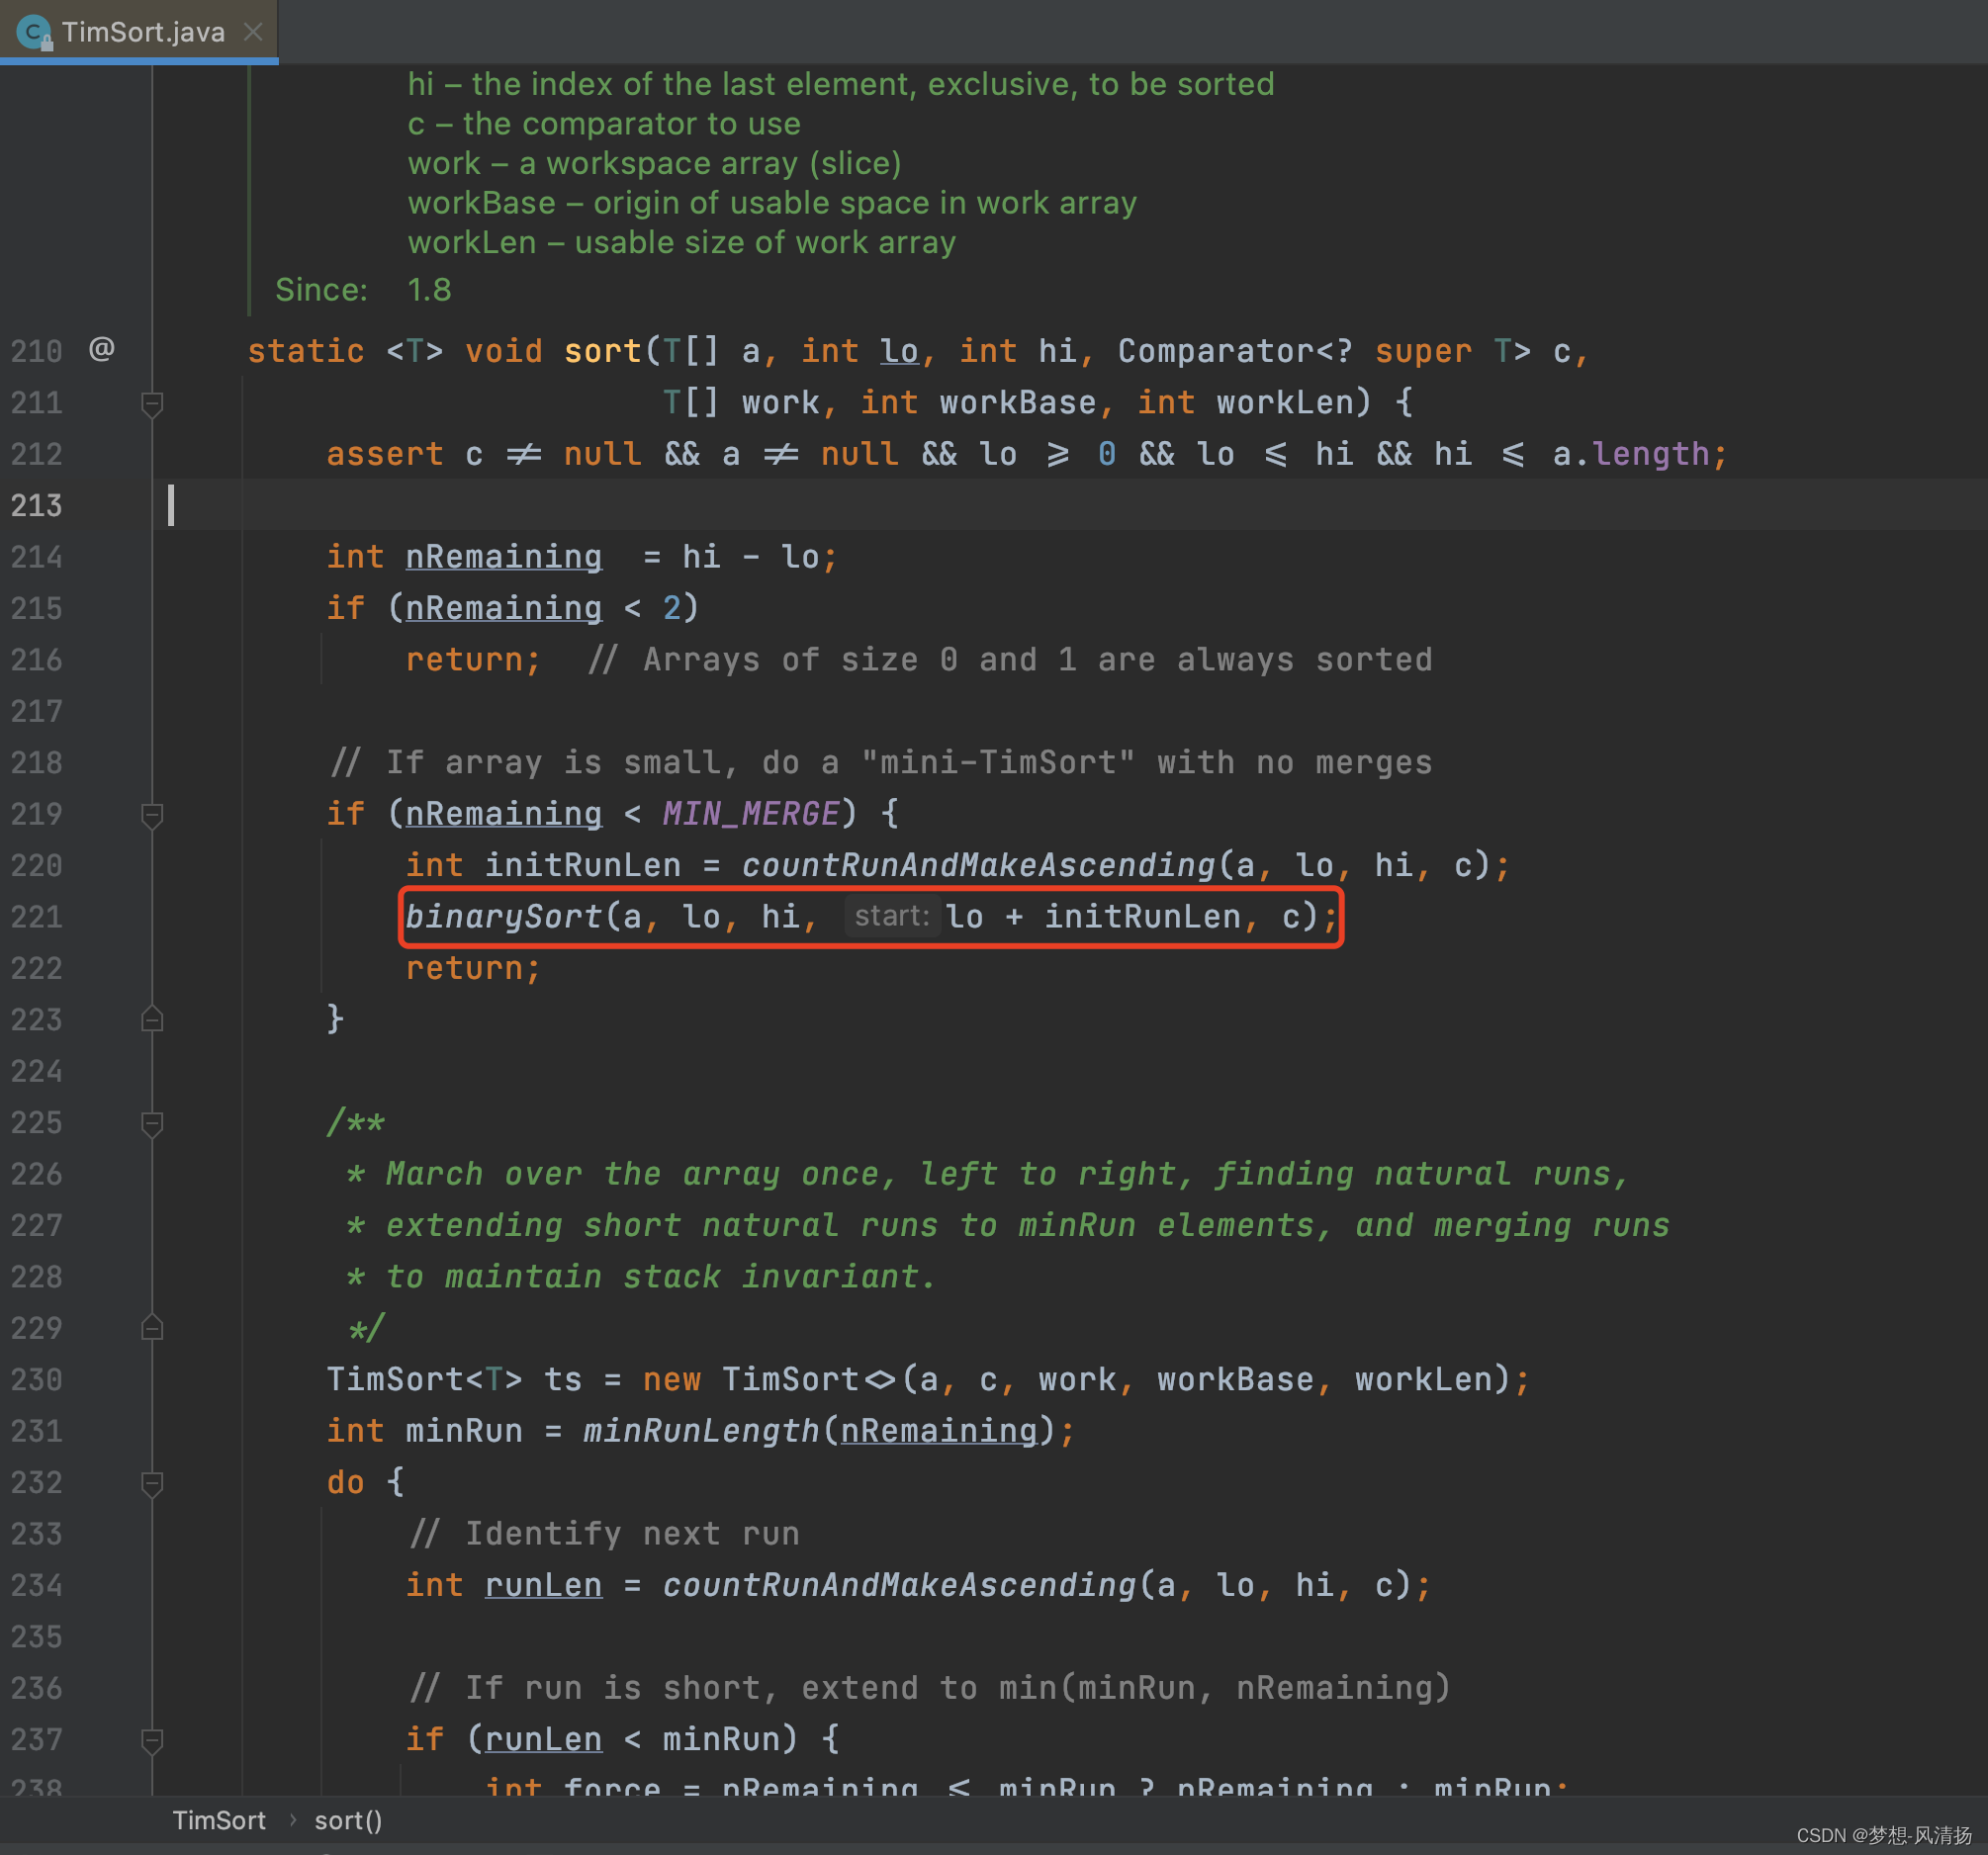Click the fold end marker at line 223
This screenshot has width=1988, height=1855.
pyautogui.click(x=152, y=1020)
